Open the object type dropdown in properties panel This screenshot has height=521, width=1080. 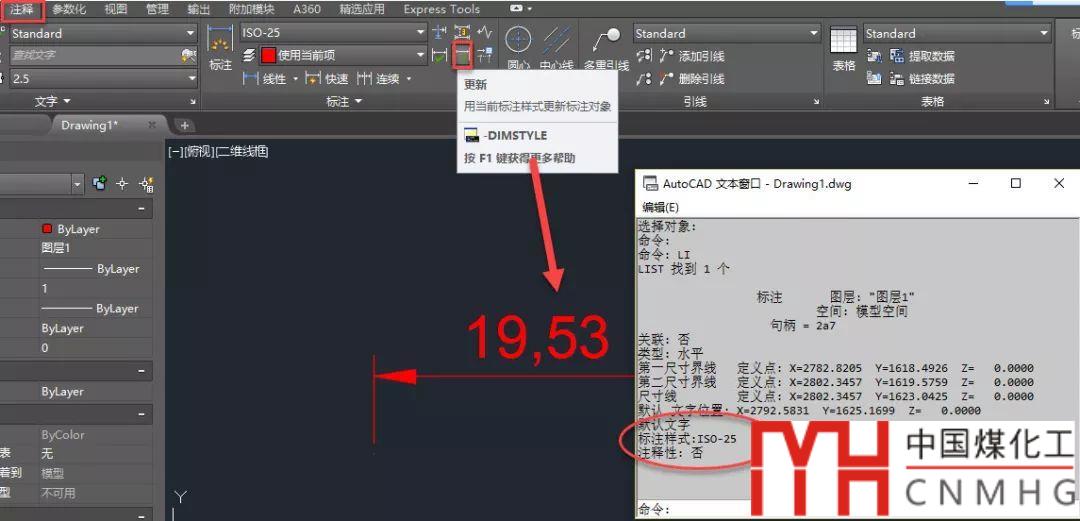77,184
